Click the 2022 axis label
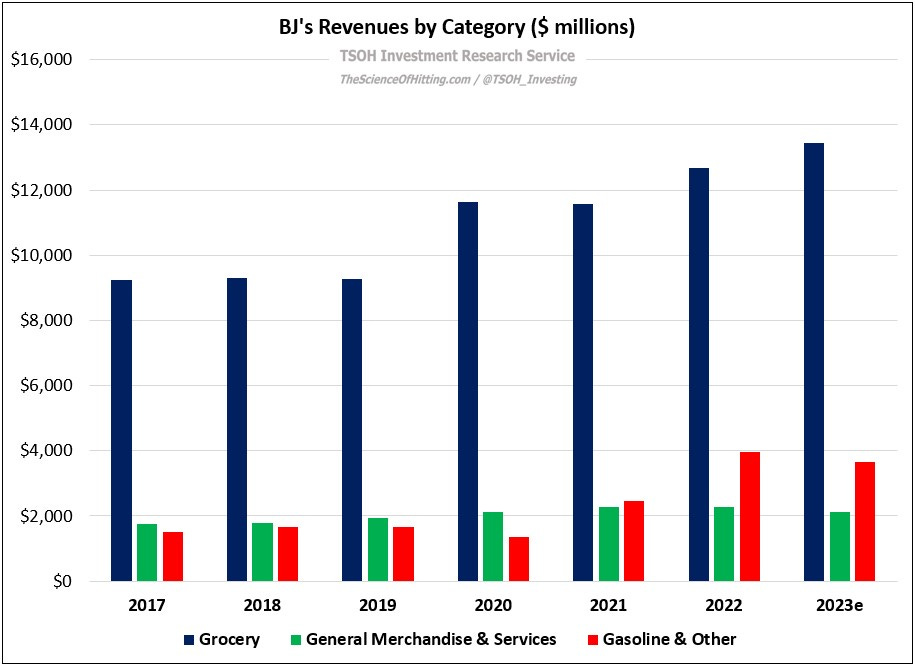 pos(724,605)
